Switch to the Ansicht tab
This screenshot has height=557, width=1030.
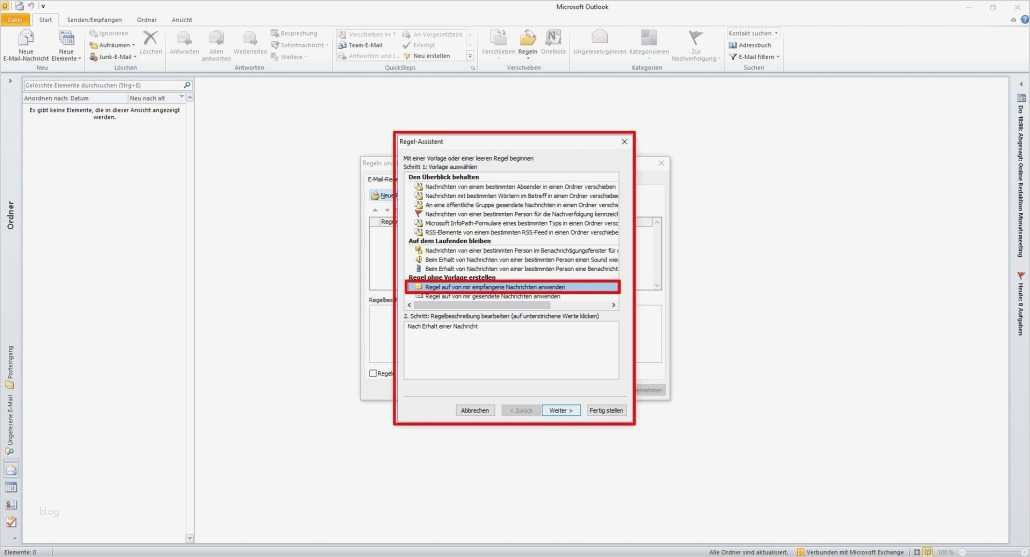point(182,20)
